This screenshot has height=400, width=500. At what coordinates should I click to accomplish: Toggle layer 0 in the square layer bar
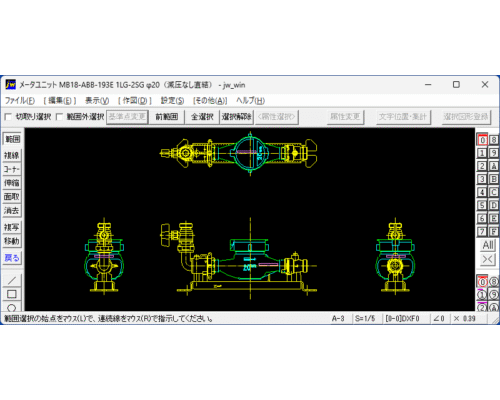pos(482,140)
